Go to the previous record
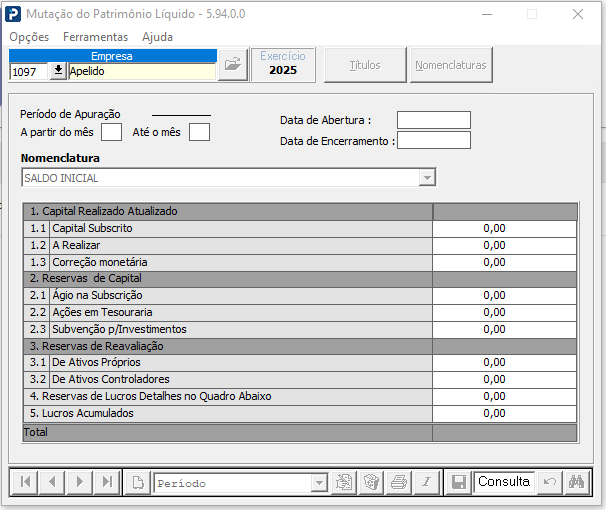The image size is (606, 510). coord(51,482)
